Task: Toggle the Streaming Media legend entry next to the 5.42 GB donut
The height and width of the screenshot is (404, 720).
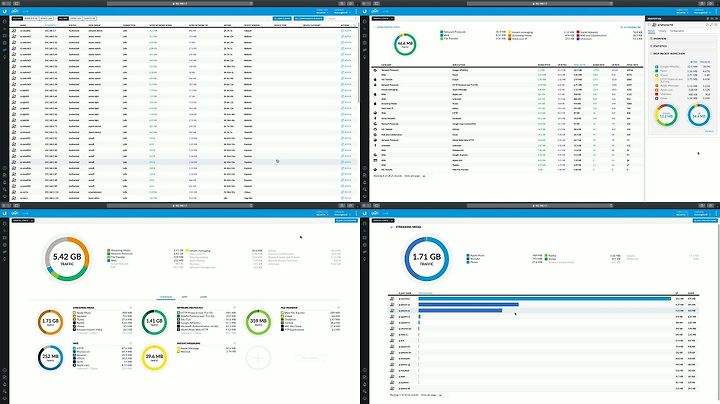Action: (x=119, y=251)
